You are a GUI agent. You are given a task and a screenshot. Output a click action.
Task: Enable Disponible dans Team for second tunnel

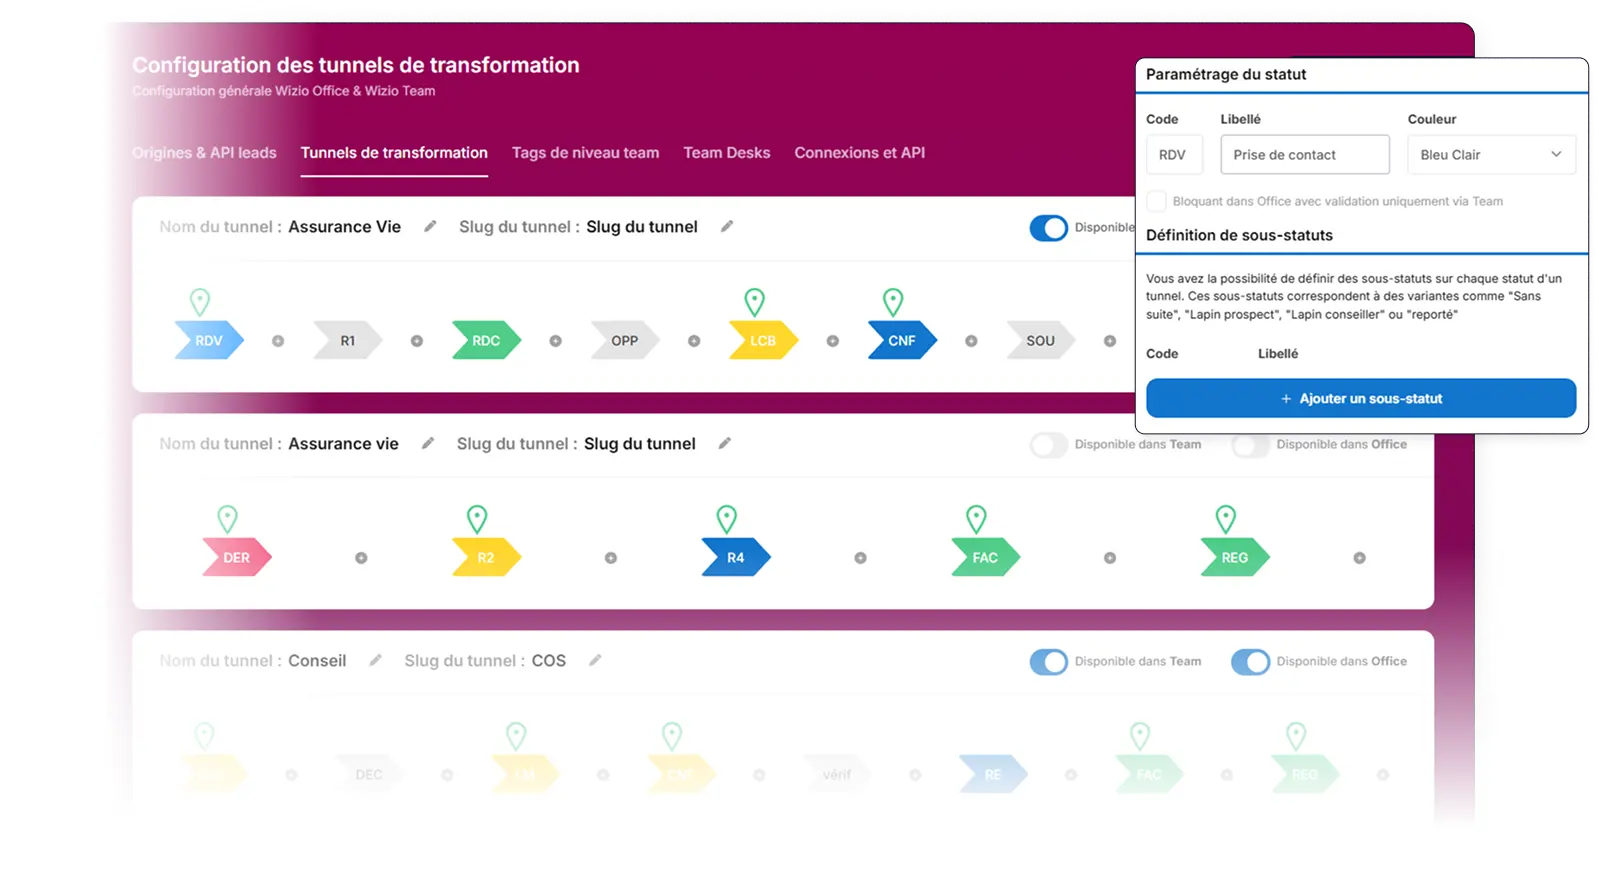coord(1049,445)
